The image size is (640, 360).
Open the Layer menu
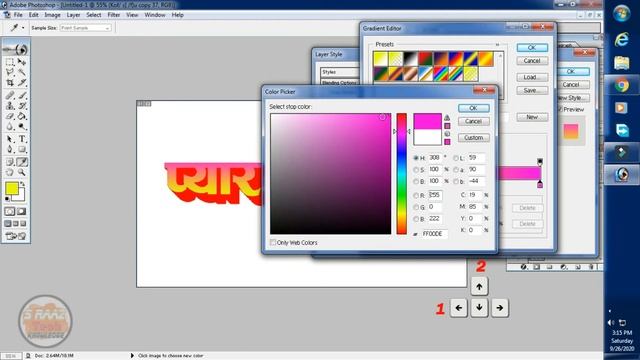[73, 15]
